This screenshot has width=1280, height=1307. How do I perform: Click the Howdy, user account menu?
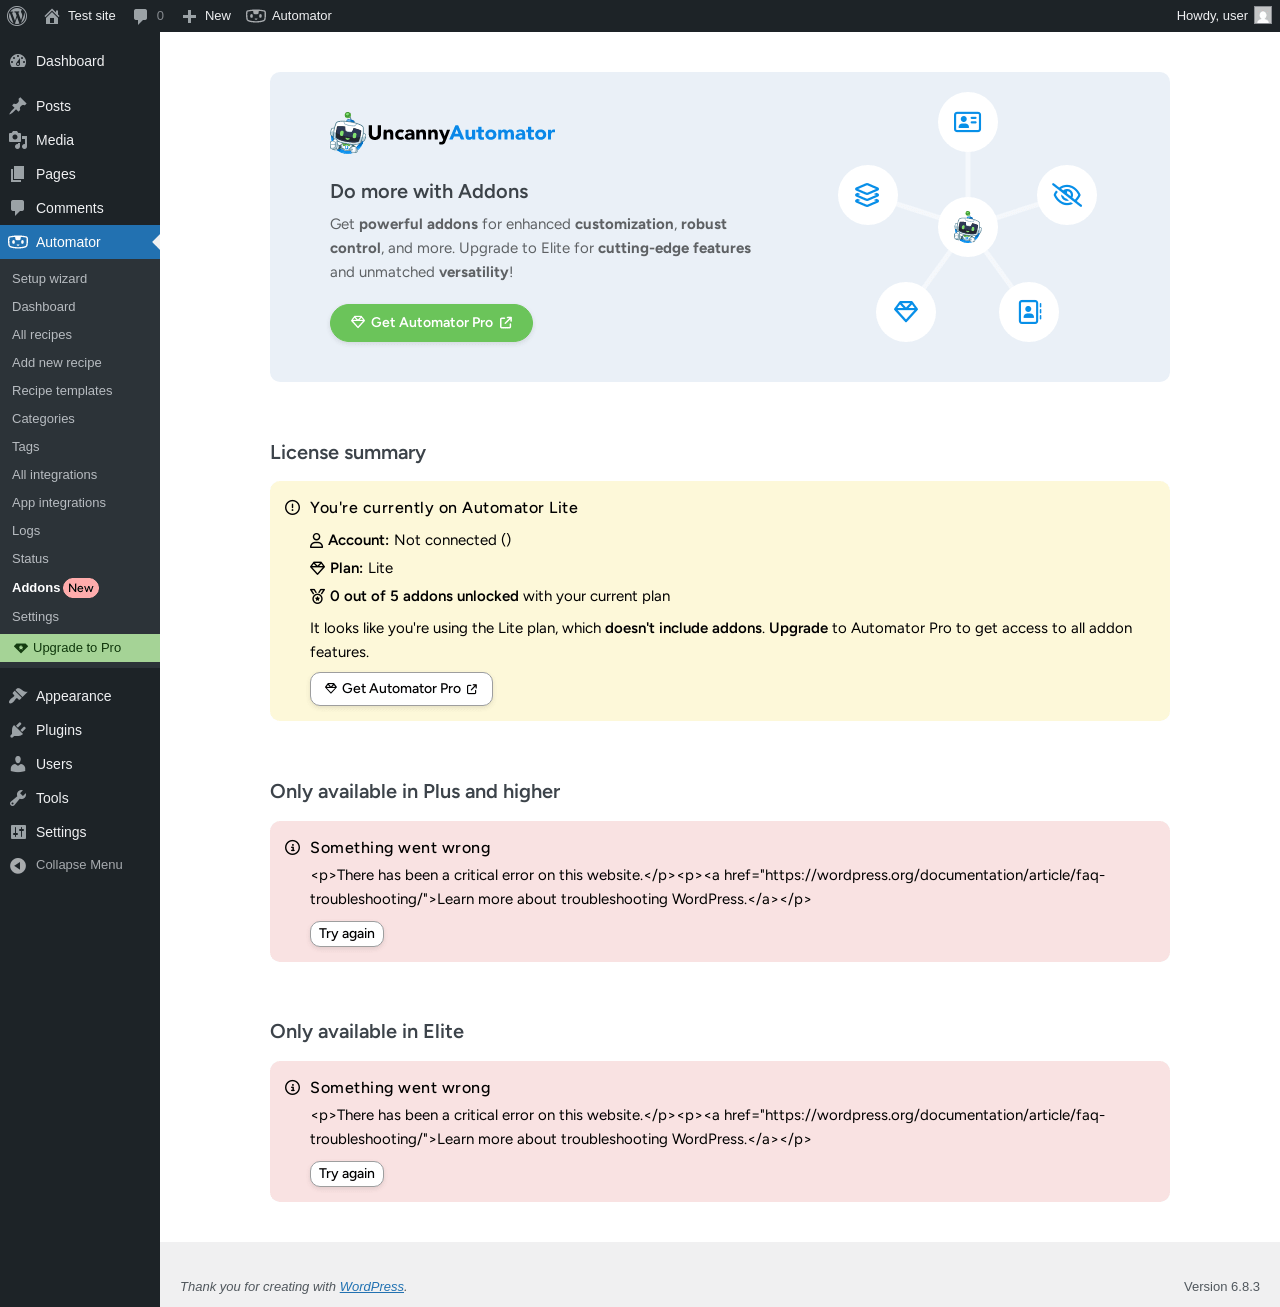click(1223, 16)
